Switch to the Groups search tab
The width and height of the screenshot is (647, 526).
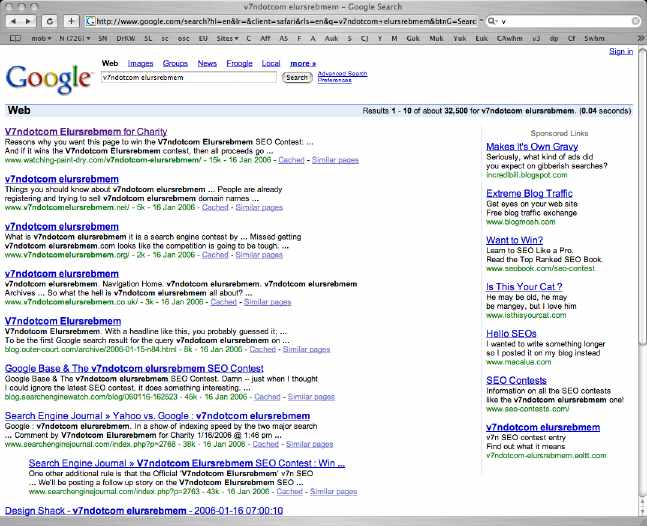click(175, 64)
